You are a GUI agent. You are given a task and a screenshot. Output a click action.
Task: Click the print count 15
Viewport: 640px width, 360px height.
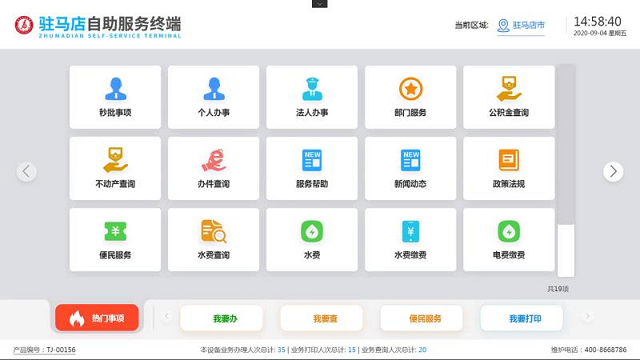point(352,350)
